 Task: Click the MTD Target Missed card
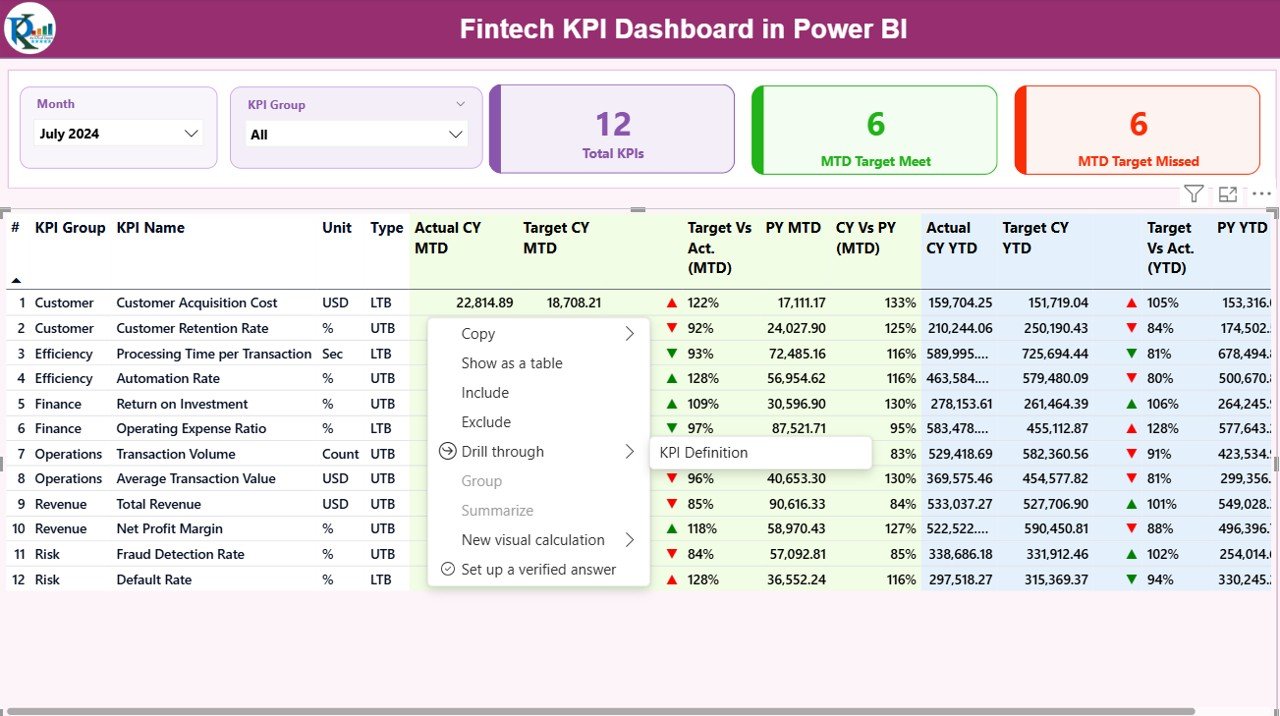pos(1137,130)
